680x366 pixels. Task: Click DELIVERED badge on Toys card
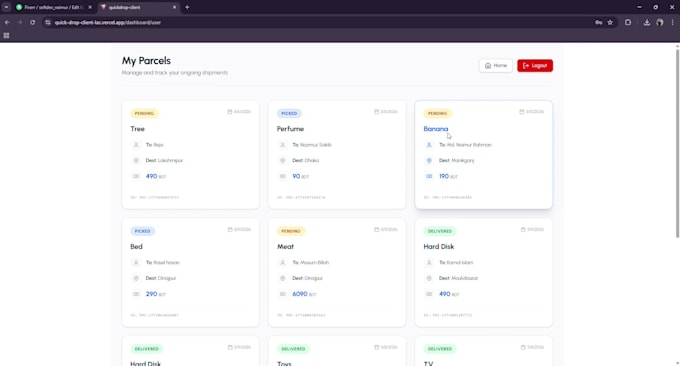(x=293, y=349)
